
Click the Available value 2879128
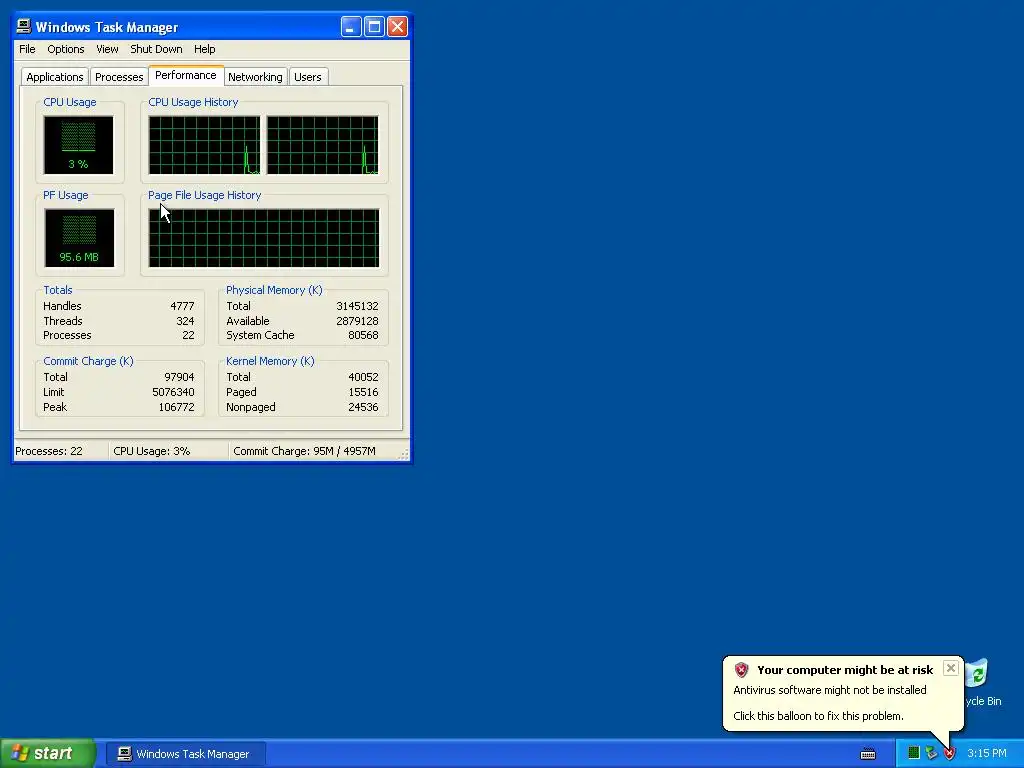(357, 321)
